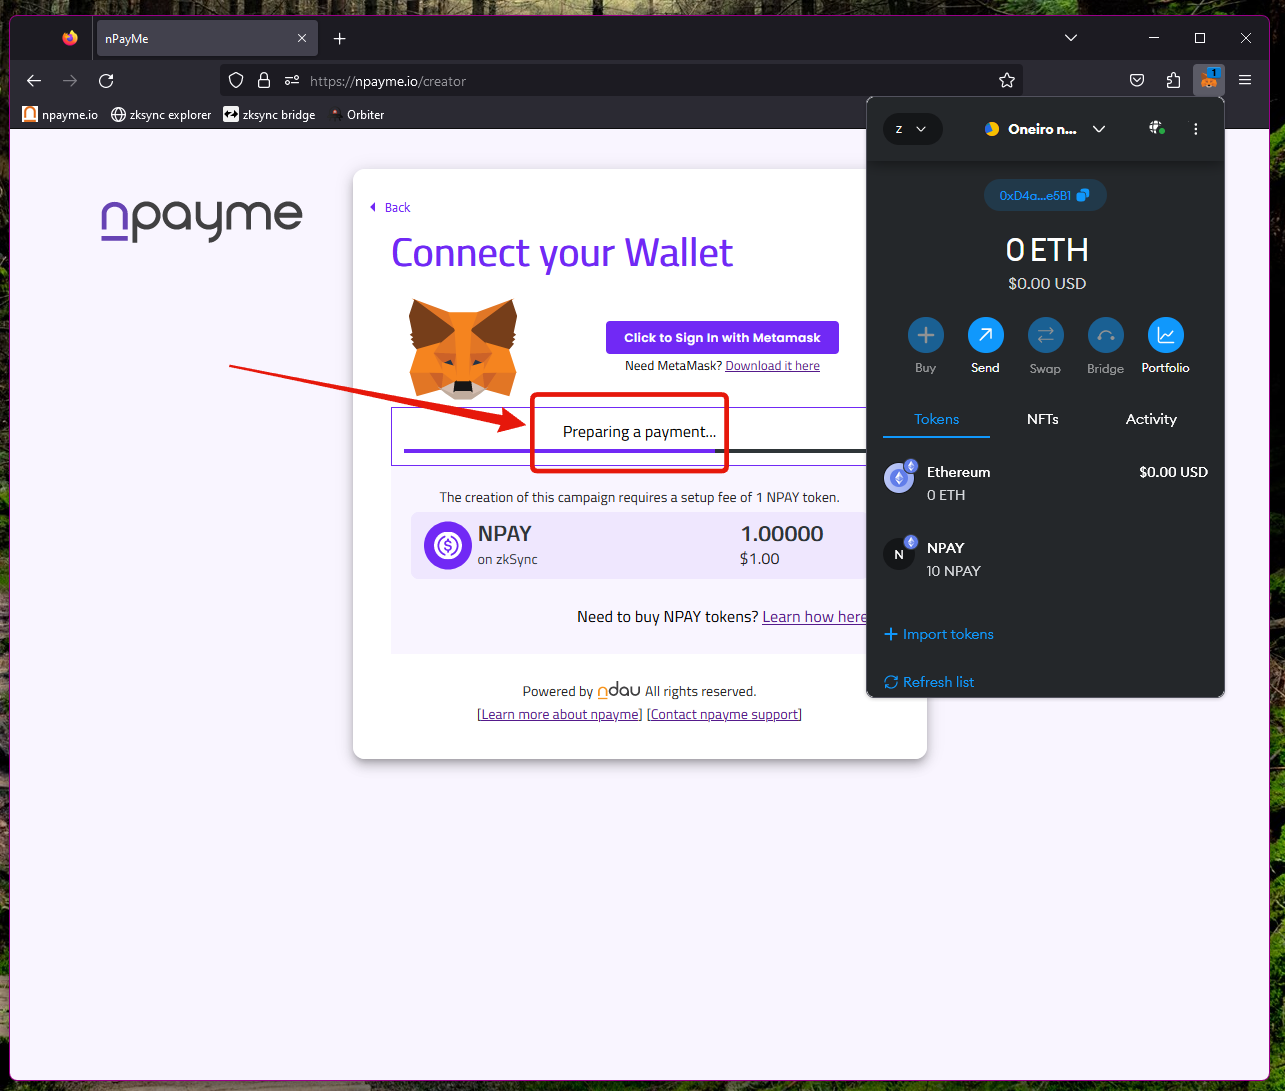Open the Orbiter bookmark

pos(357,115)
